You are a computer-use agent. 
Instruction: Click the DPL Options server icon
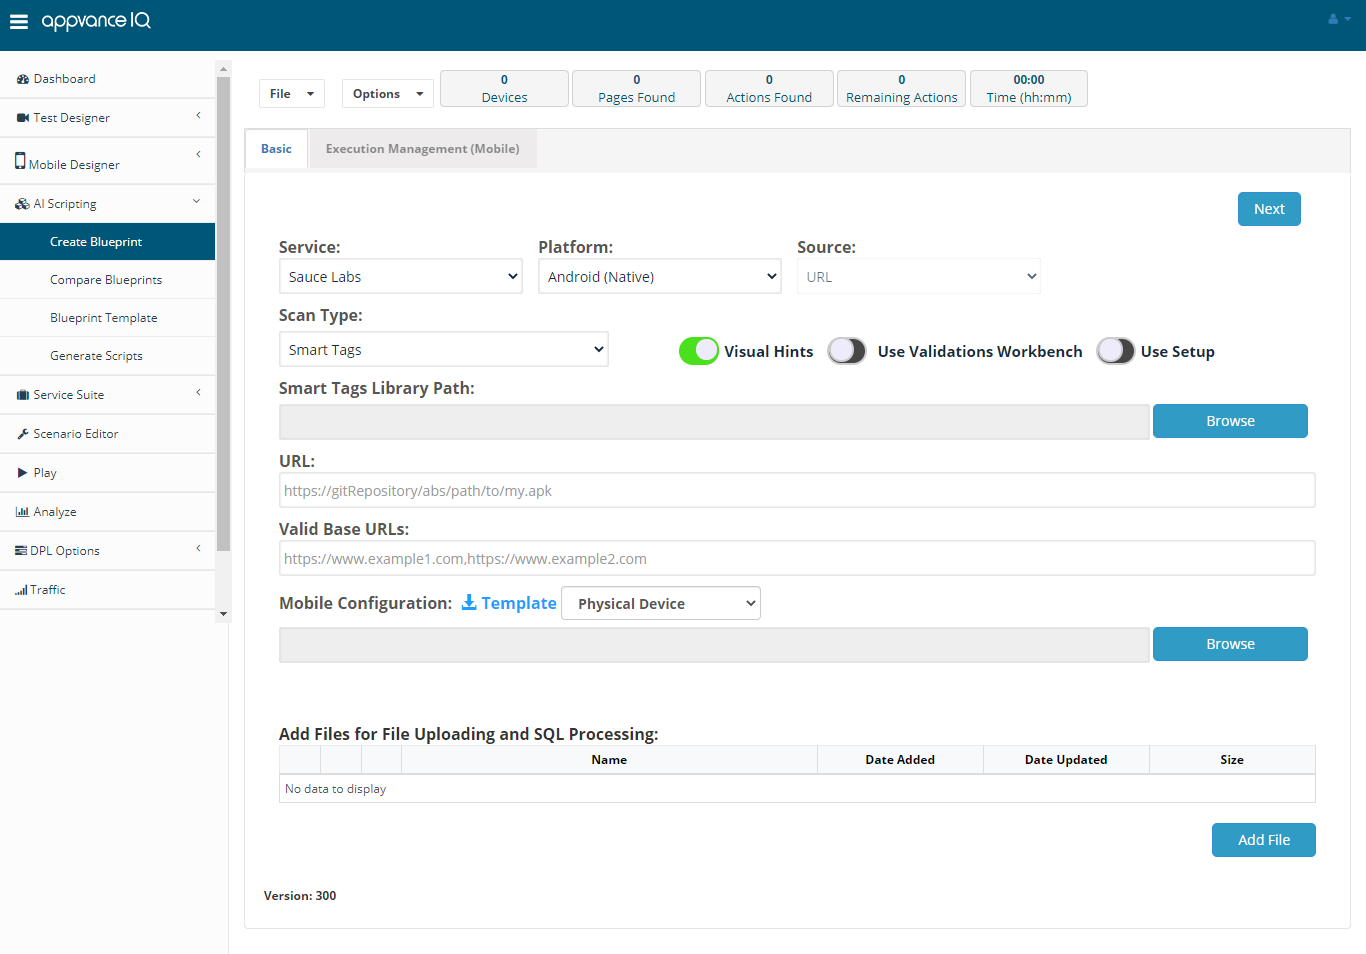coord(21,551)
